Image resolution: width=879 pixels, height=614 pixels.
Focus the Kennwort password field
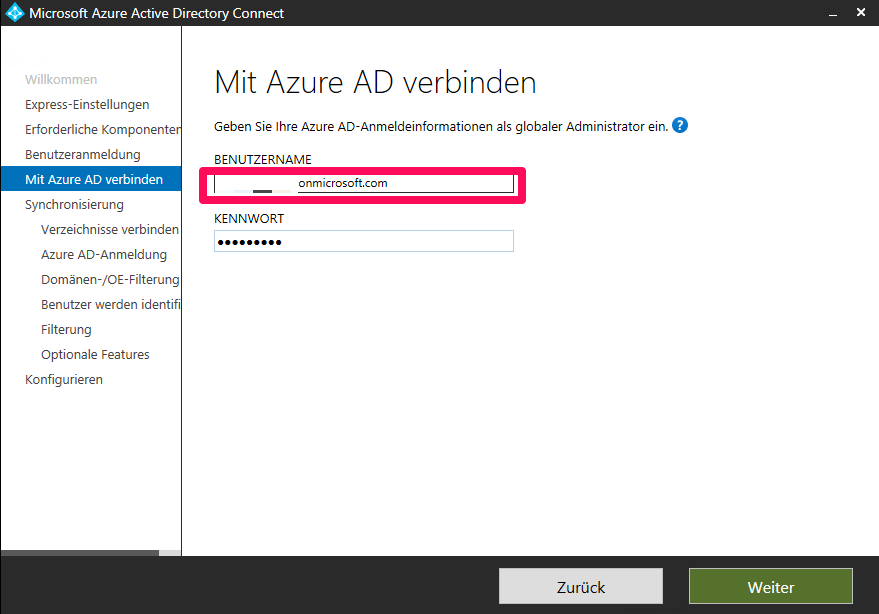[363, 241]
